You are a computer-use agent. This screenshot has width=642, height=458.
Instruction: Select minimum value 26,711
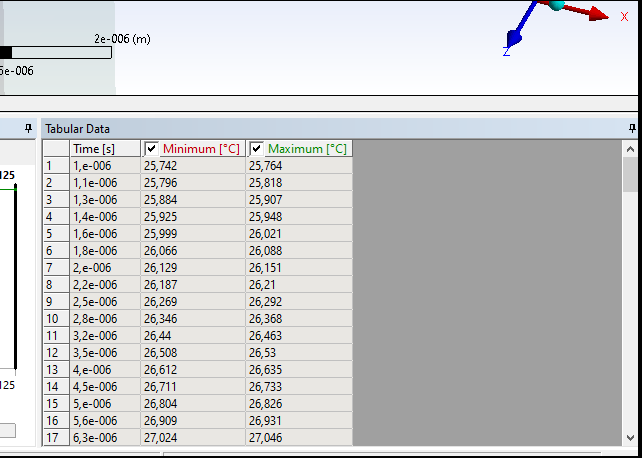193,387
